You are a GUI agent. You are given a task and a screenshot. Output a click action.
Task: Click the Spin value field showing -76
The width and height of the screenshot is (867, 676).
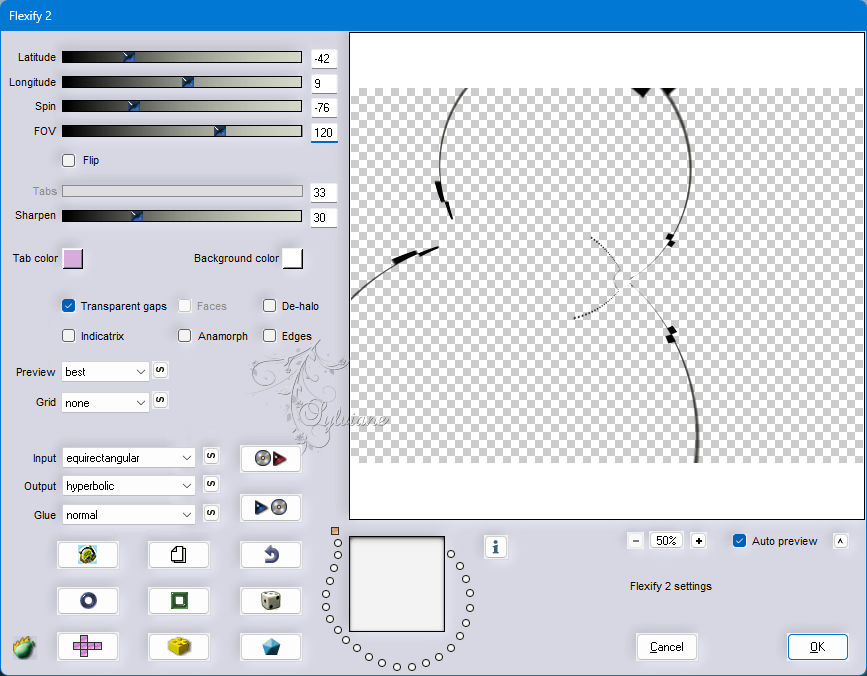[324, 108]
